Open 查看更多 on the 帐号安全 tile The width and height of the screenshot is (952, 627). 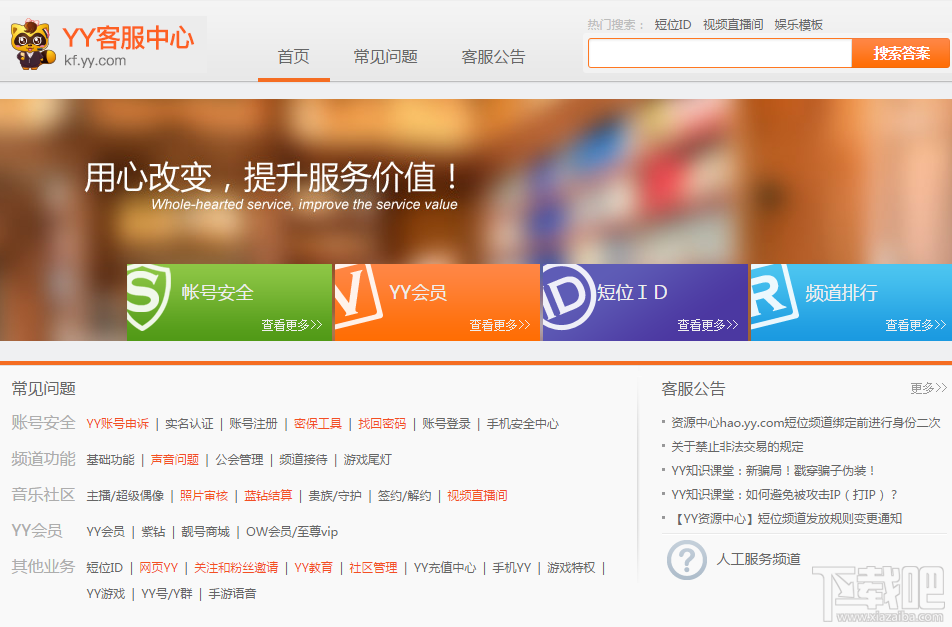click(292, 325)
